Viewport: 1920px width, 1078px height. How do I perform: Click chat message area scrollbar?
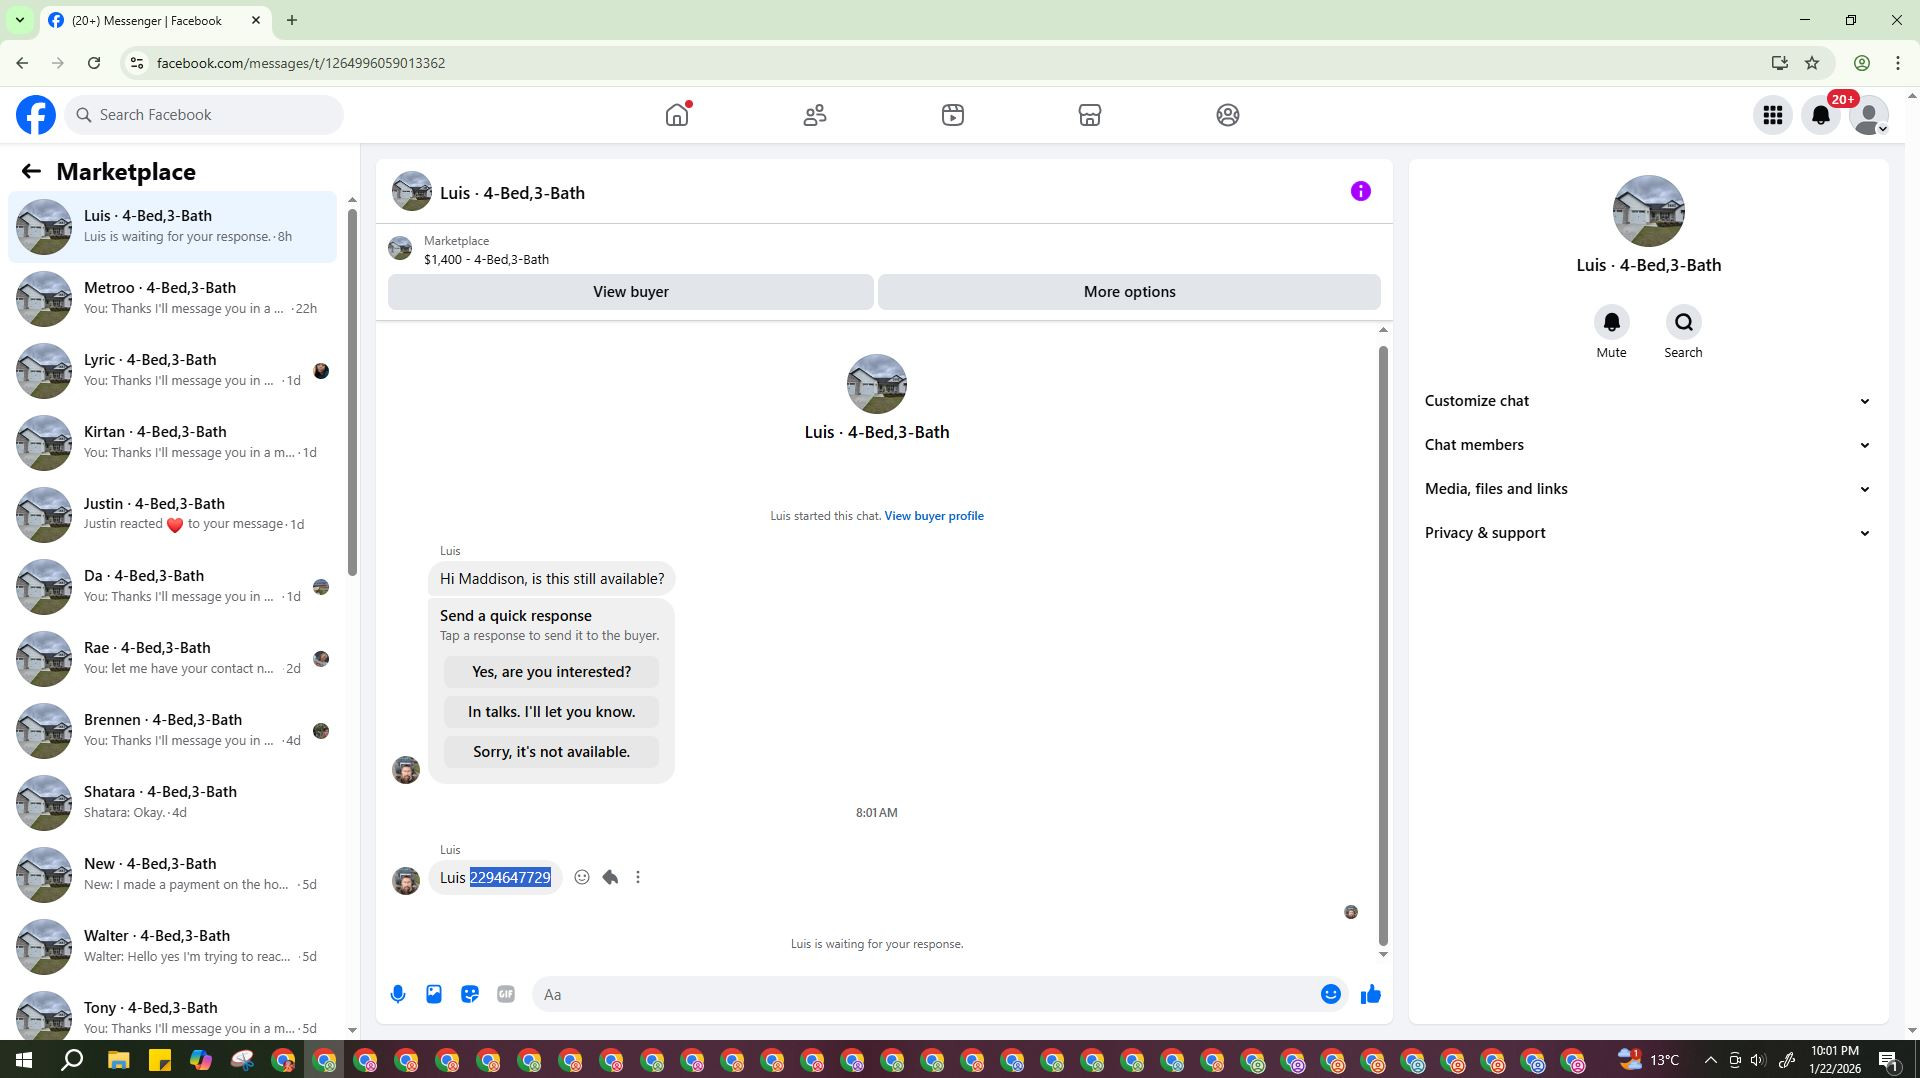(x=1383, y=645)
